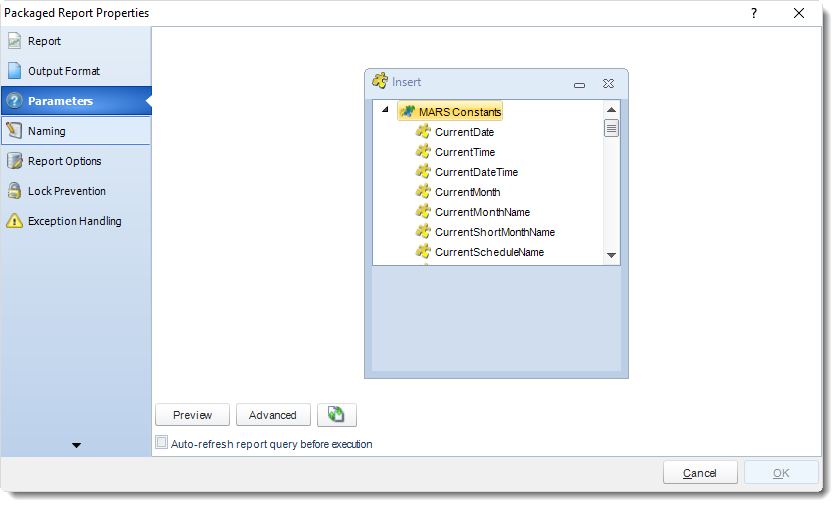
Task: Click the Parameters question mark icon
Action: [x=14, y=101]
